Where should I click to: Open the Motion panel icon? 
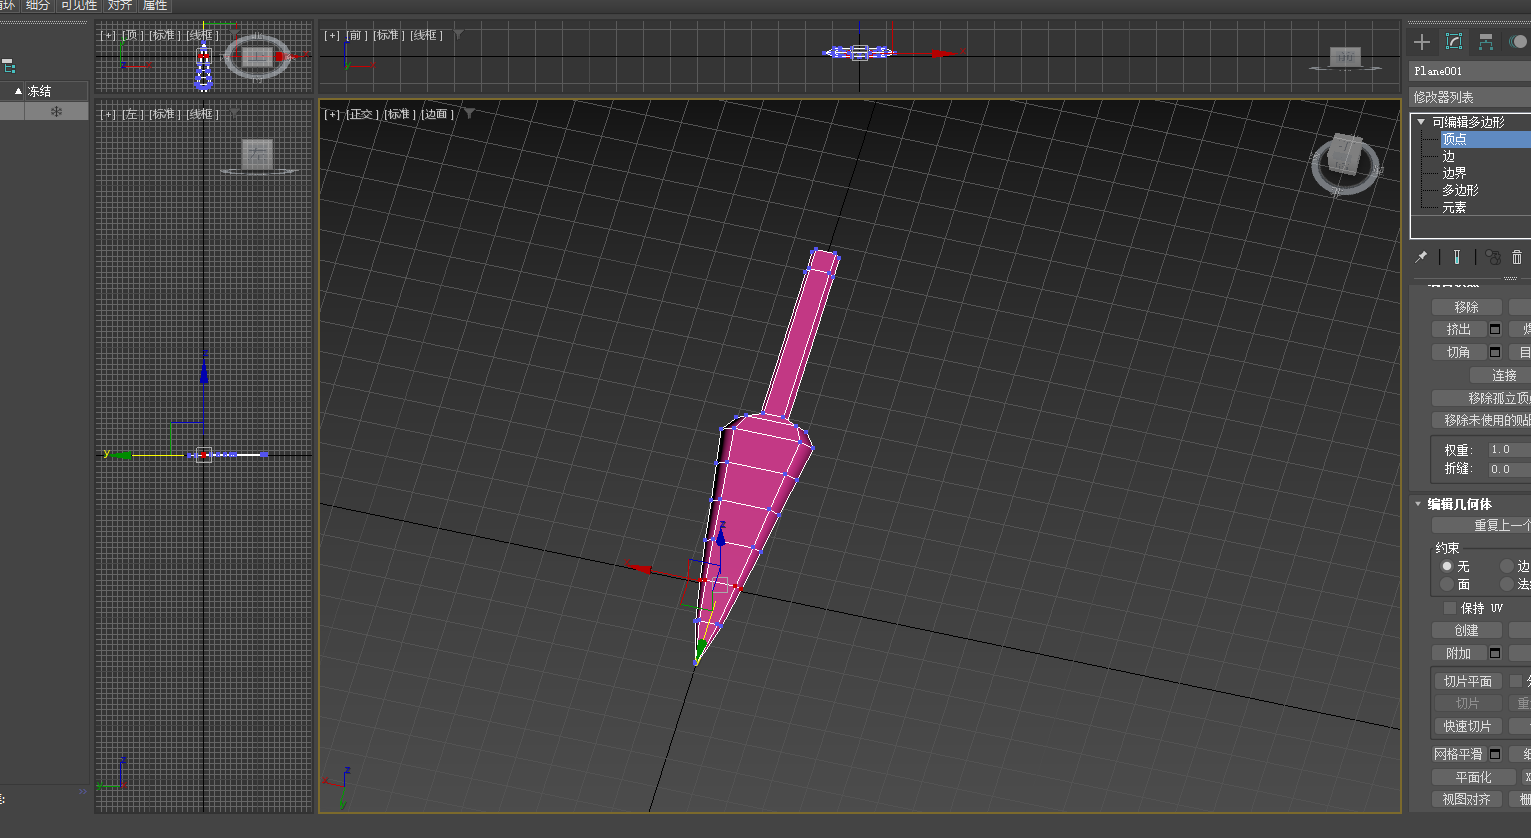click(x=1518, y=42)
